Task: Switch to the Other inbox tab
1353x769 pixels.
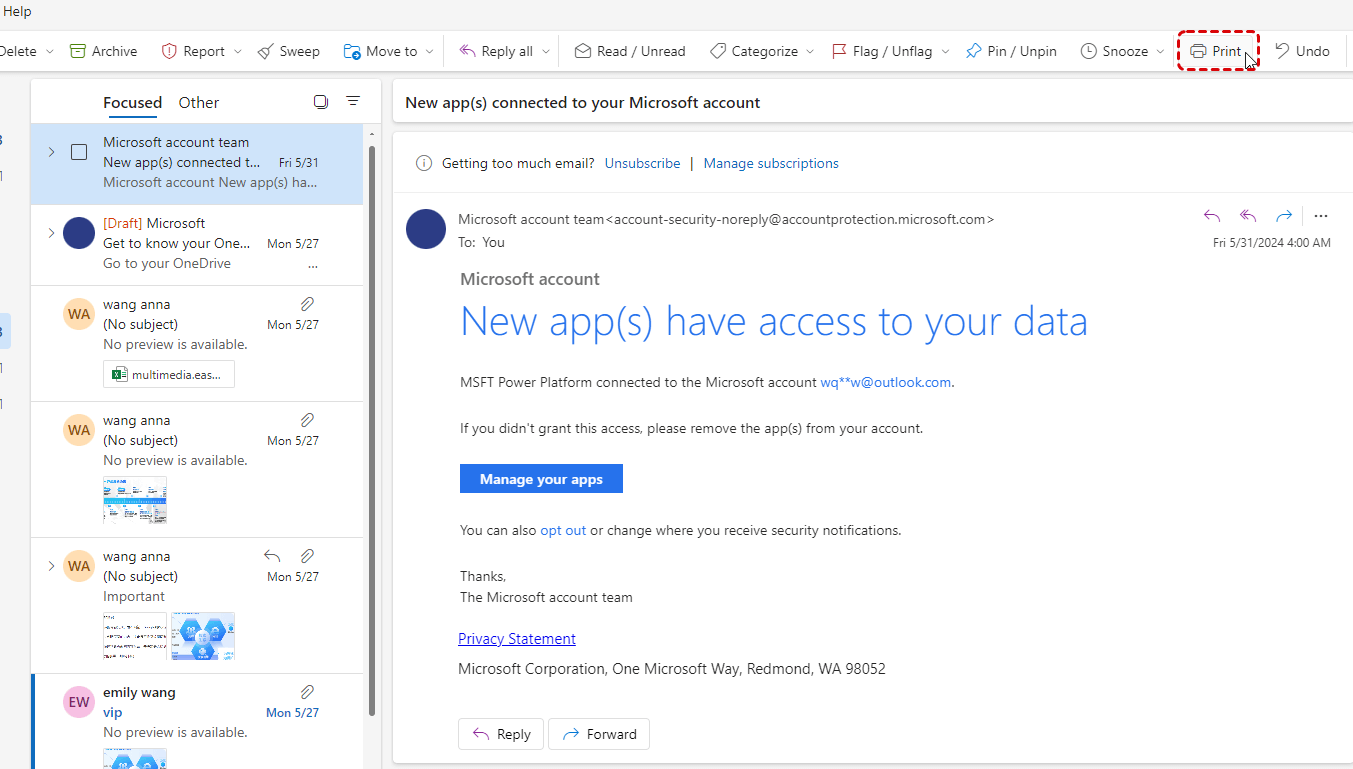Action: pyautogui.click(x=198, y=102)
